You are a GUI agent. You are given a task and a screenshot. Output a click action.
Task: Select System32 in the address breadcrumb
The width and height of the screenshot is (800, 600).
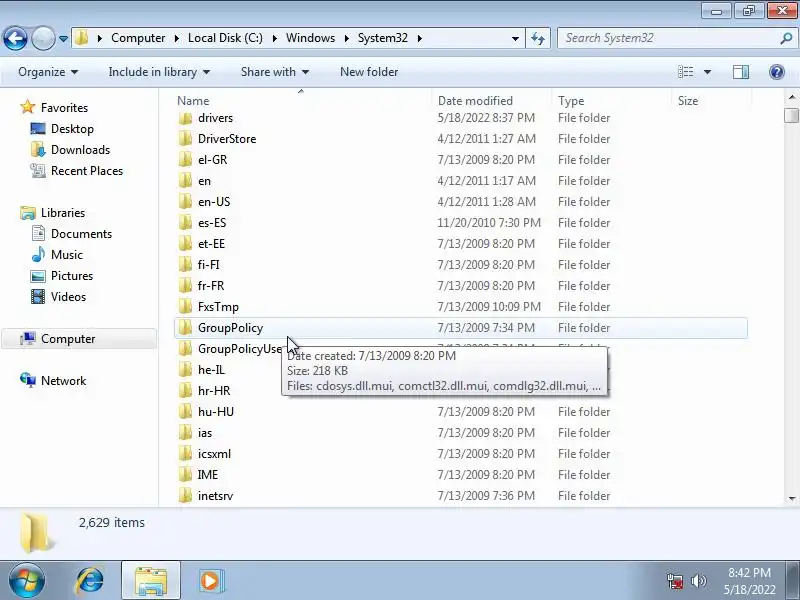click(x=383, y=38)
